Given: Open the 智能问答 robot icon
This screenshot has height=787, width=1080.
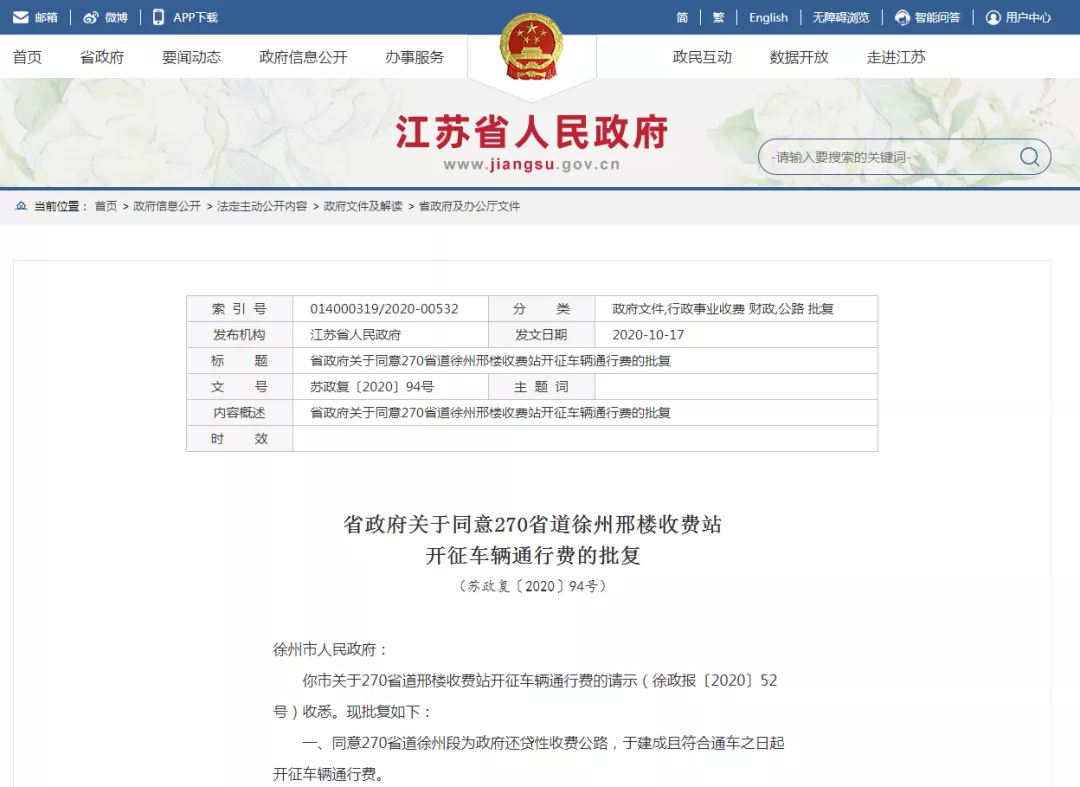Looking at the screenshot, I should (902, 17).
